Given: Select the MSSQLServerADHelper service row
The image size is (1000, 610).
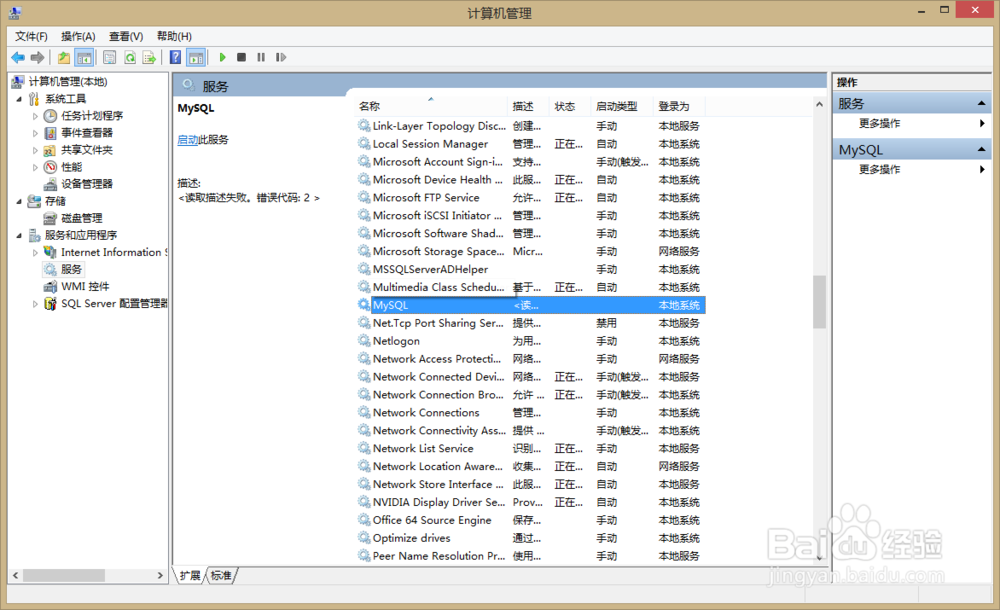Looking at the screenshot, I should tap(530, 269).
